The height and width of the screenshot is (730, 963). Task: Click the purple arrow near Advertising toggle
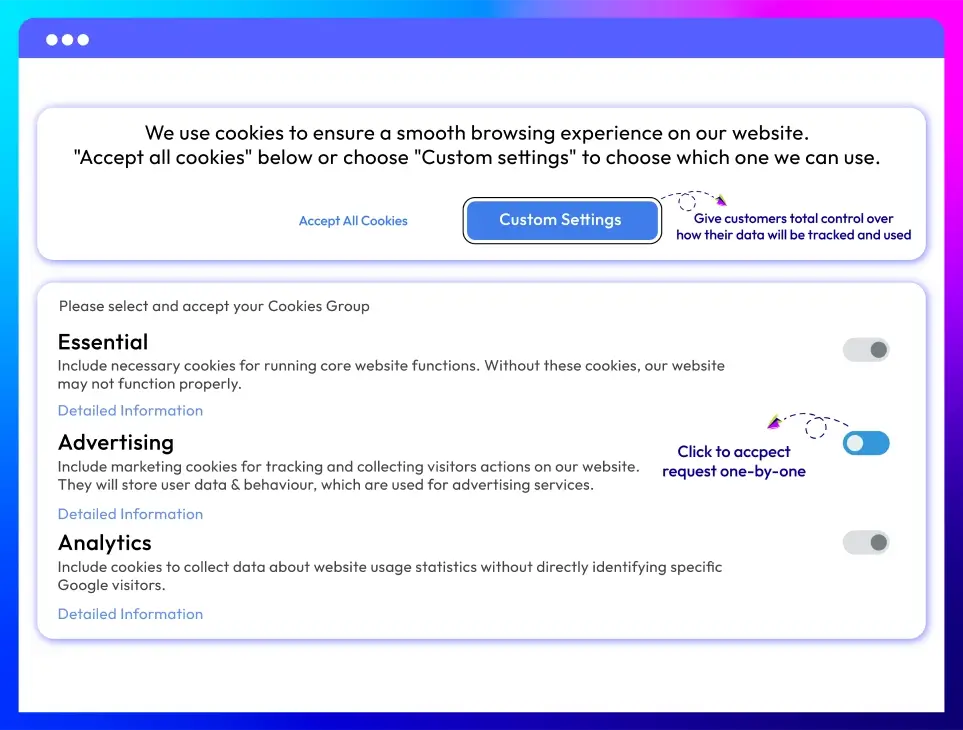[x=774, y=422]
